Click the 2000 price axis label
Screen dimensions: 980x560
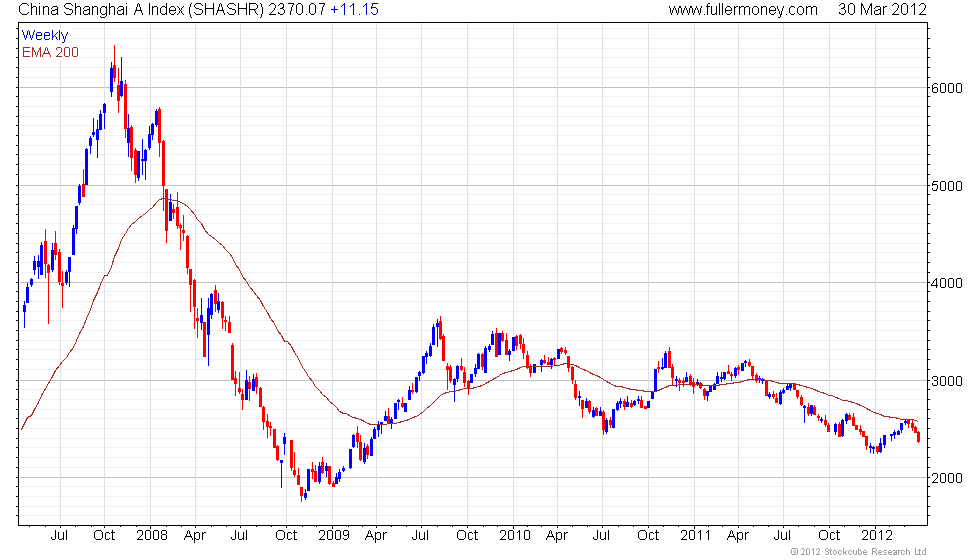(x=946, y=478)
